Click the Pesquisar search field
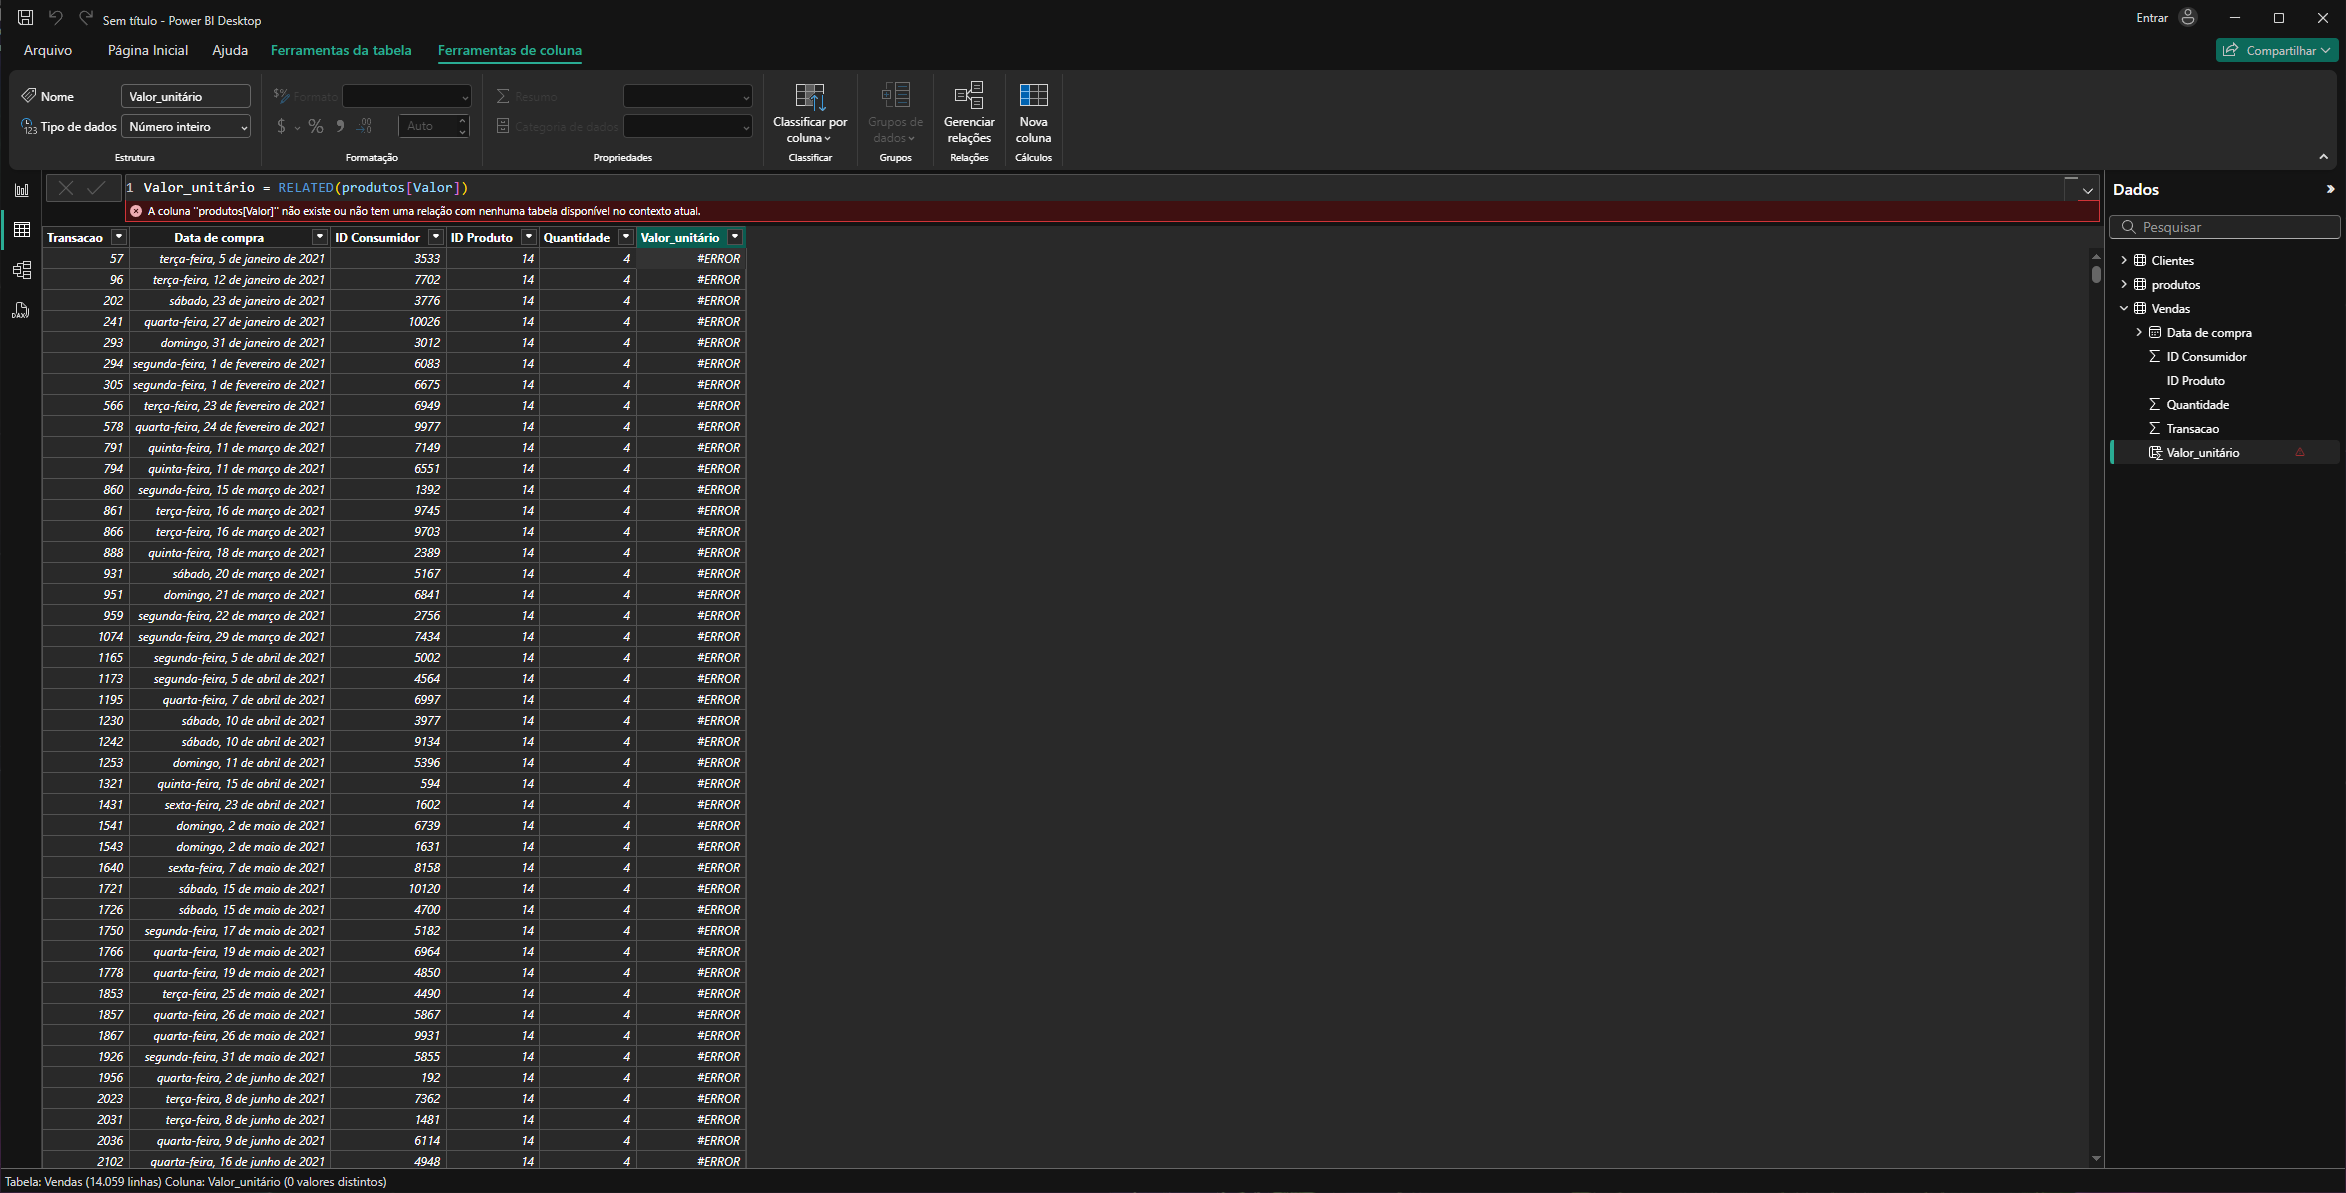Screen dimensions: 2346x1193 pyautogui.click(x=2225, y=227)
